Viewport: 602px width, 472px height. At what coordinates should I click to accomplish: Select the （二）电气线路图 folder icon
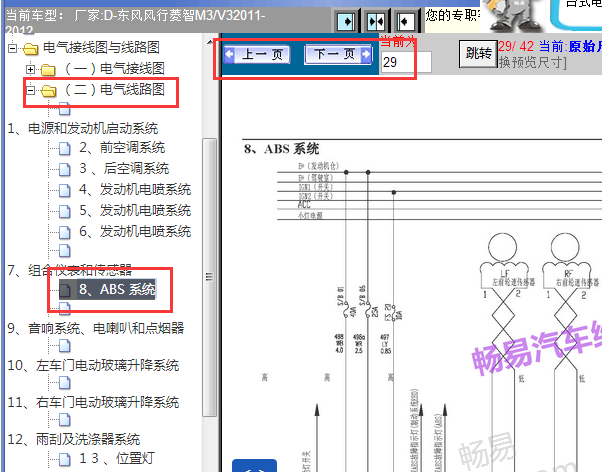click(48, 91)
